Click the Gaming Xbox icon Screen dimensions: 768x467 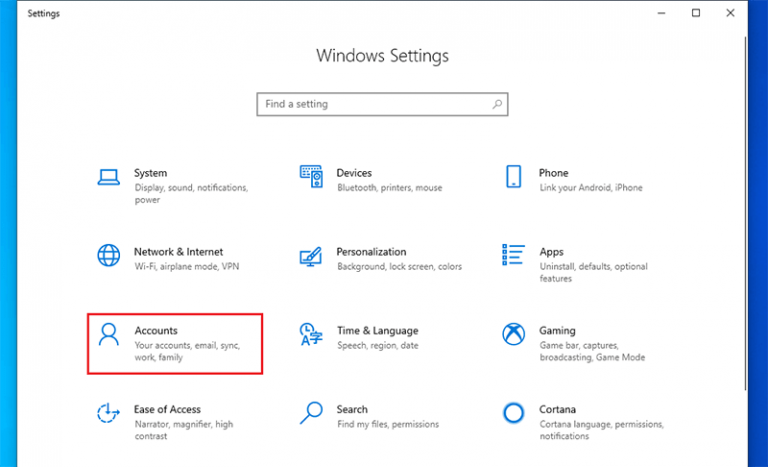pyautogui.click(x=513, y=334)
